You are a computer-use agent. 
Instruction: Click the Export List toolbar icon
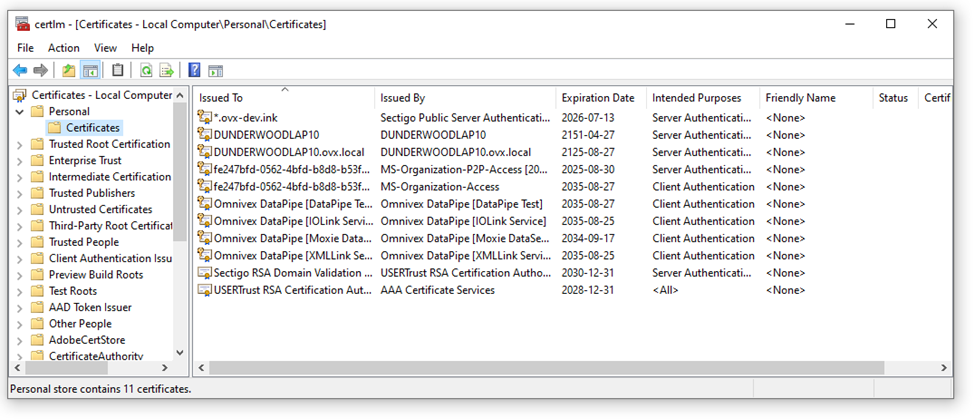tap(166, 70)
